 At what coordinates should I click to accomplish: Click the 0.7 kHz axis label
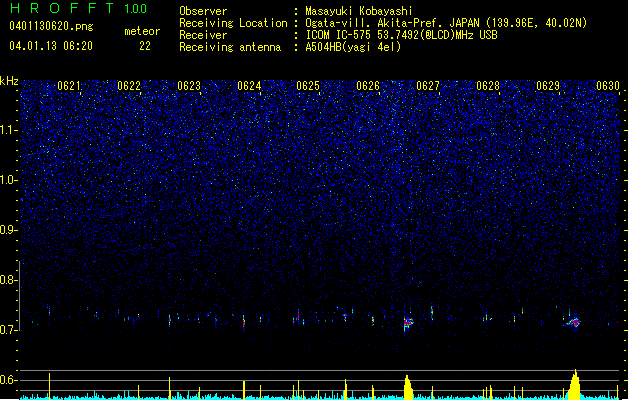point(9,330)
